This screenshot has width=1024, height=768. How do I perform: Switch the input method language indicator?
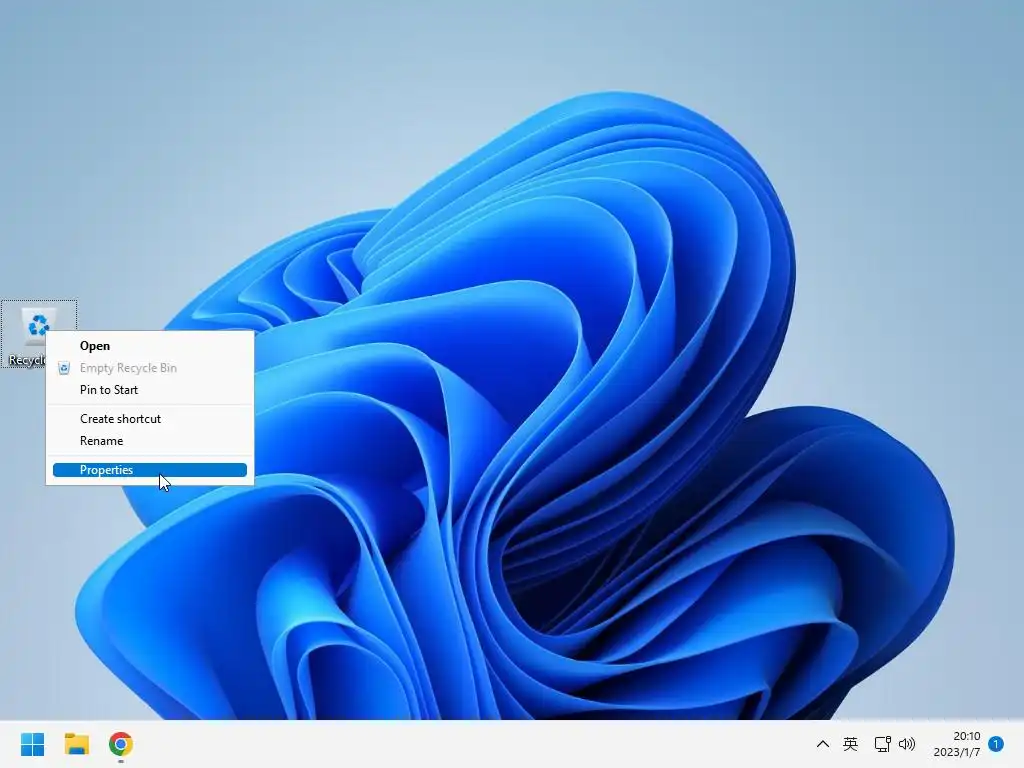pos(850,744)
